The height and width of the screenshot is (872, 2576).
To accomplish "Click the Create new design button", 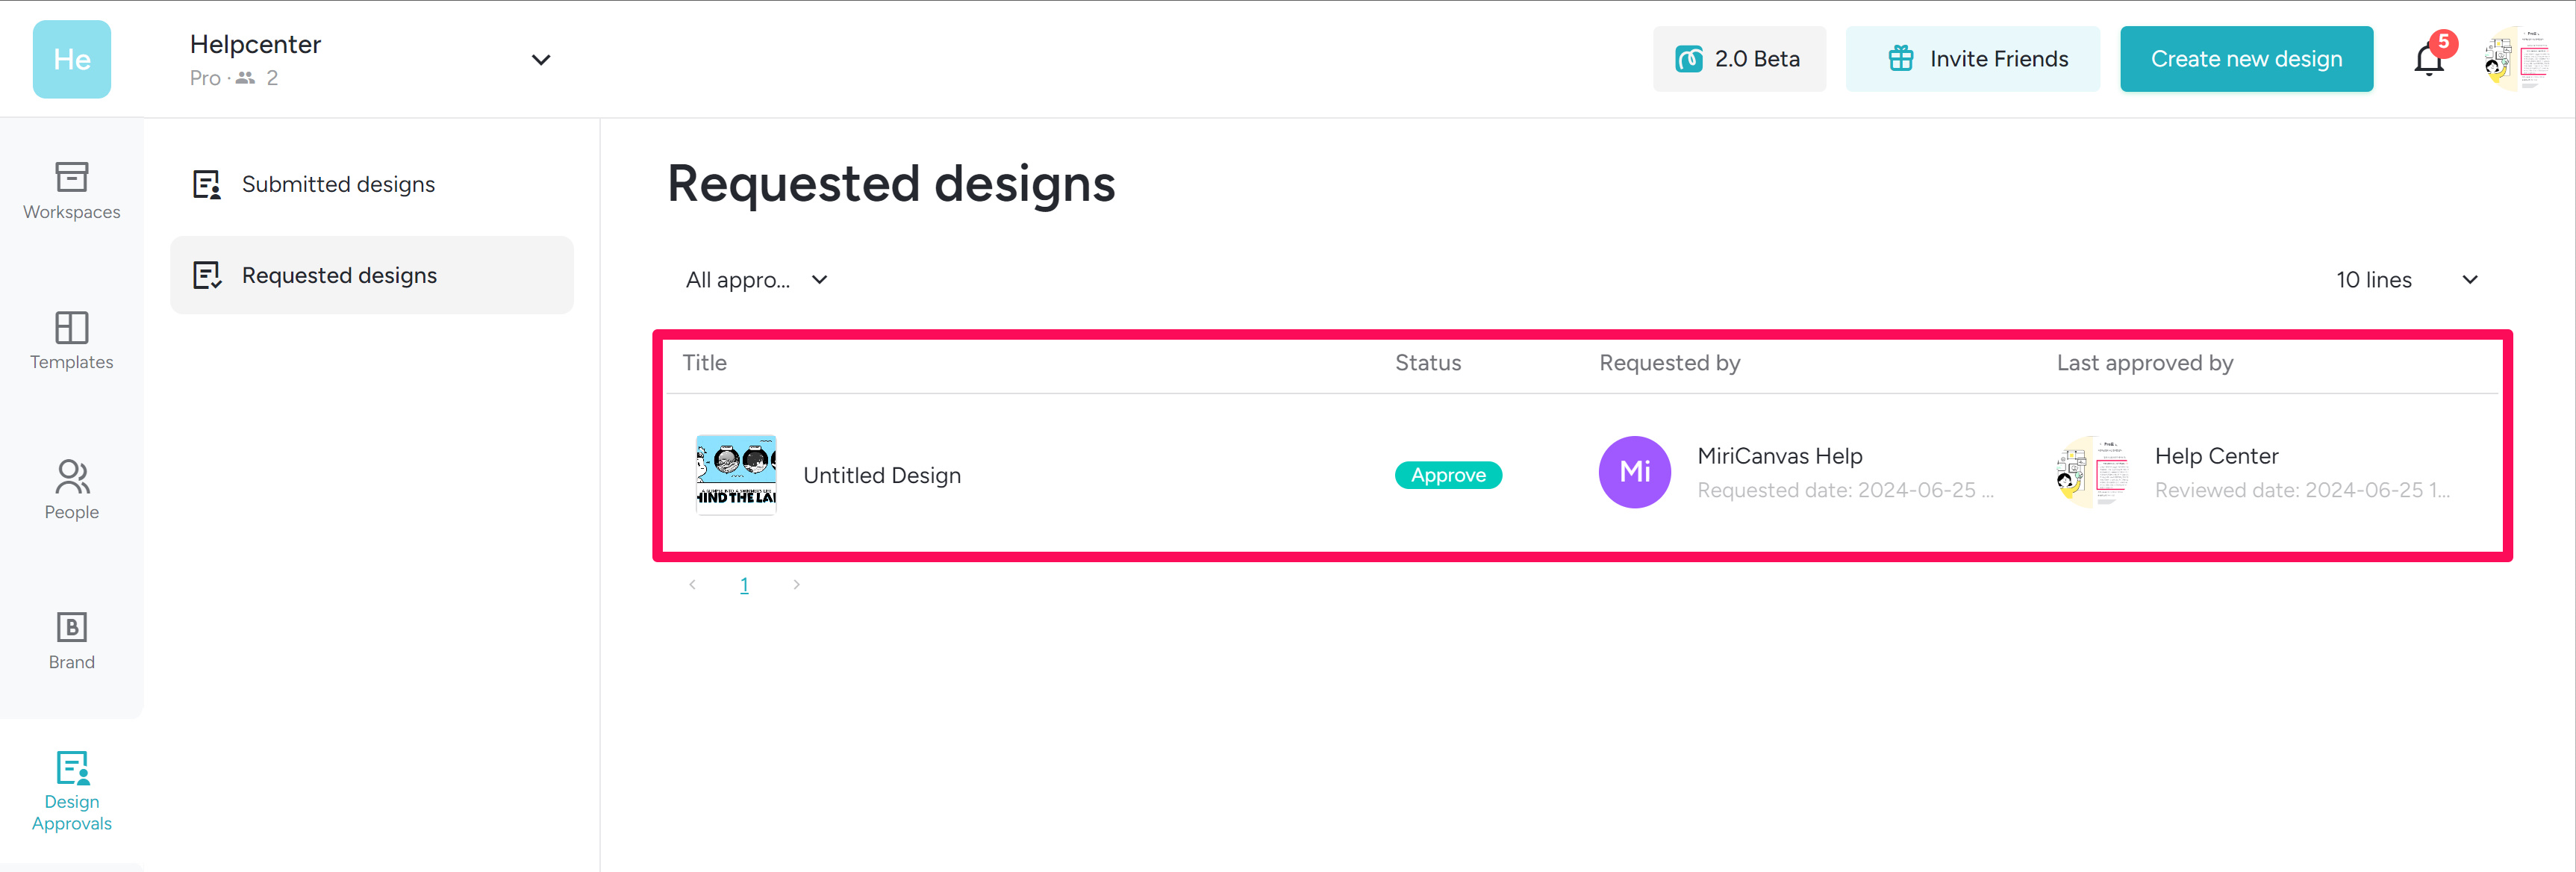I will (2246, 59).
